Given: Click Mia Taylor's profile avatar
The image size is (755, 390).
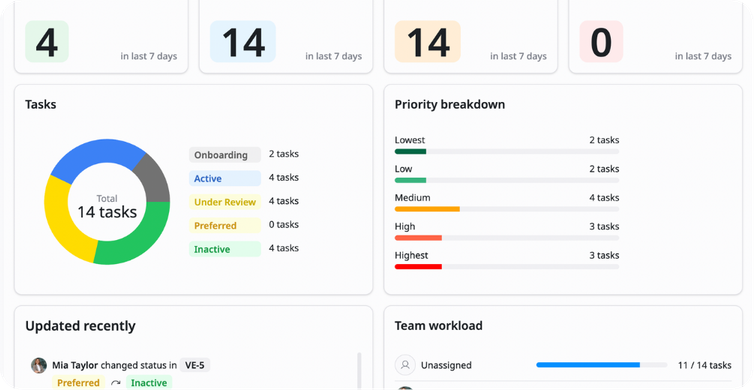Looking at the screenshot, I should click(39, 365).
